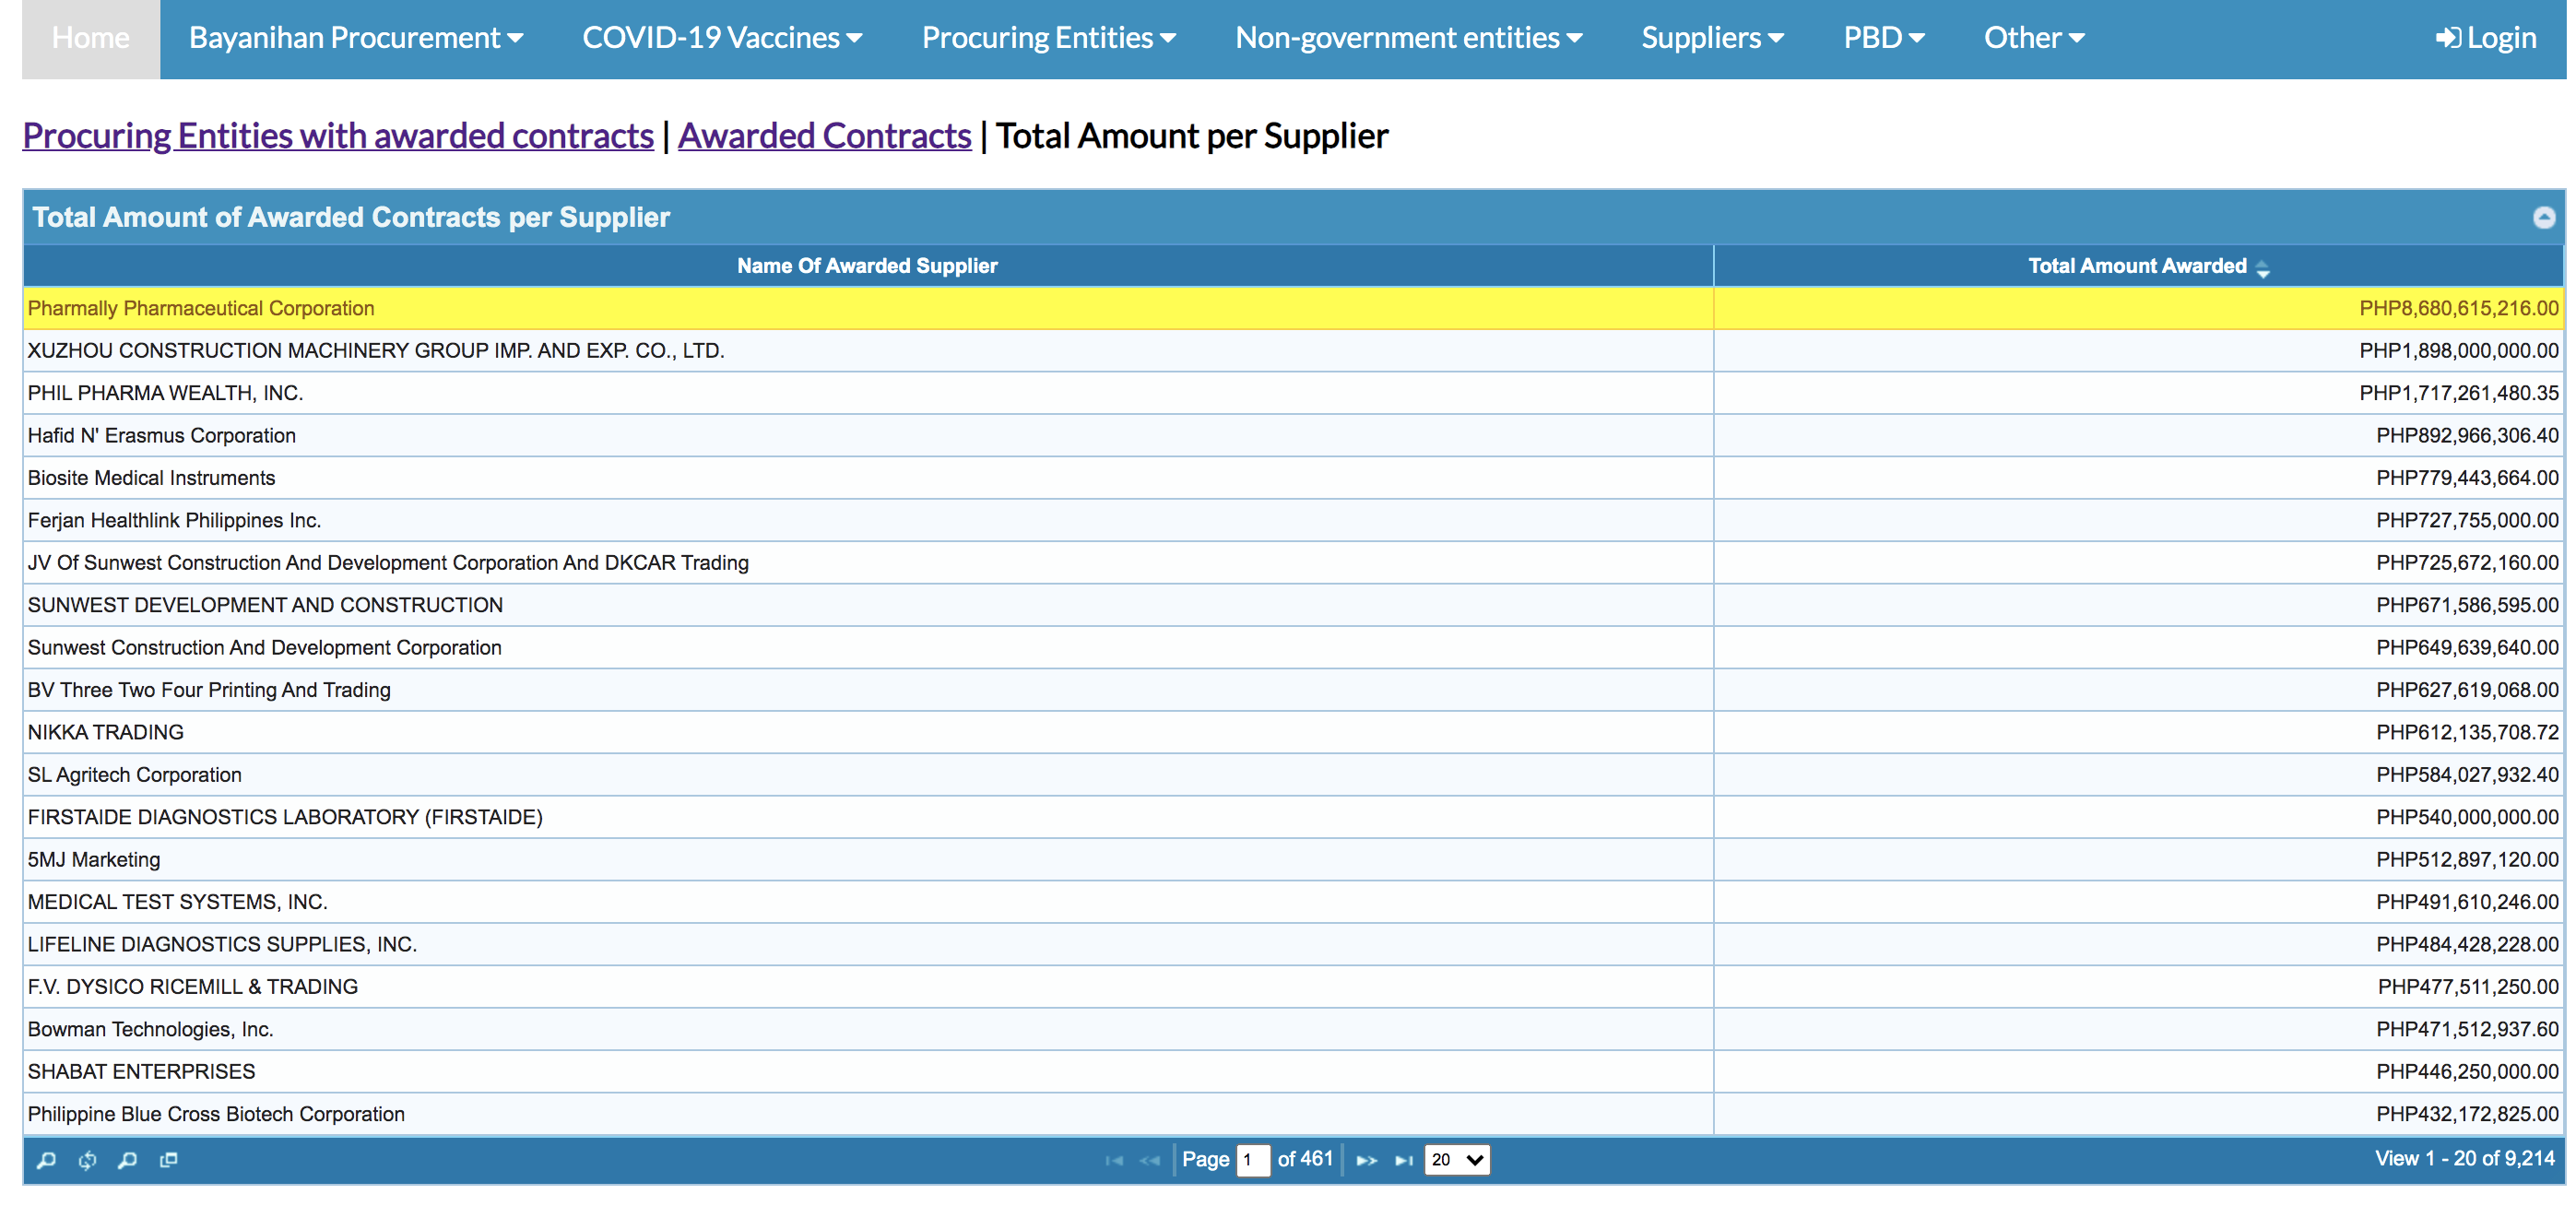Click the View 1 - 20 of 9,214 record count

coord(2465,1159)
